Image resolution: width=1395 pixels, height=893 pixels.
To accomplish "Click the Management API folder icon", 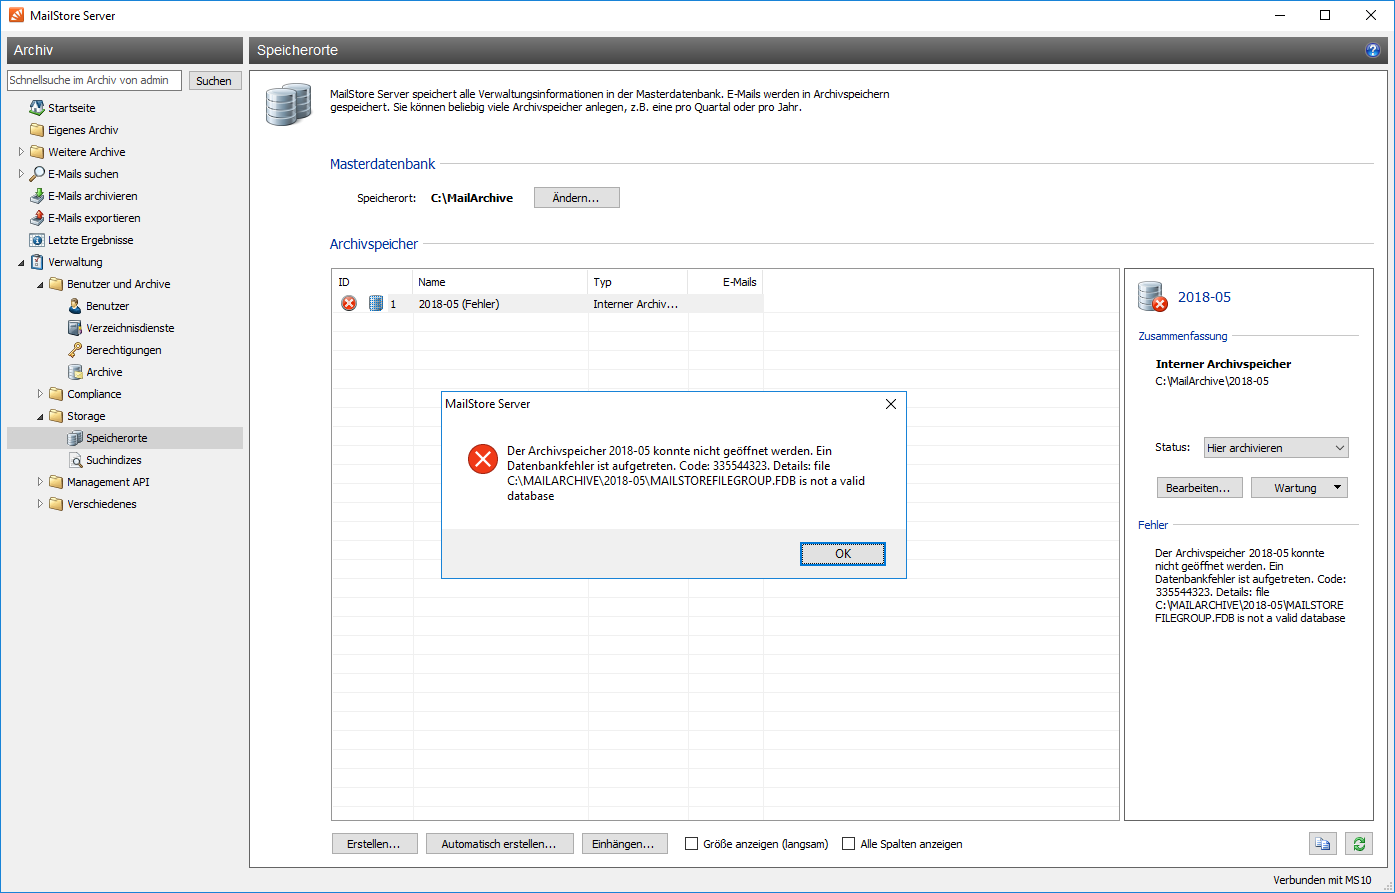I will [56, 482].
